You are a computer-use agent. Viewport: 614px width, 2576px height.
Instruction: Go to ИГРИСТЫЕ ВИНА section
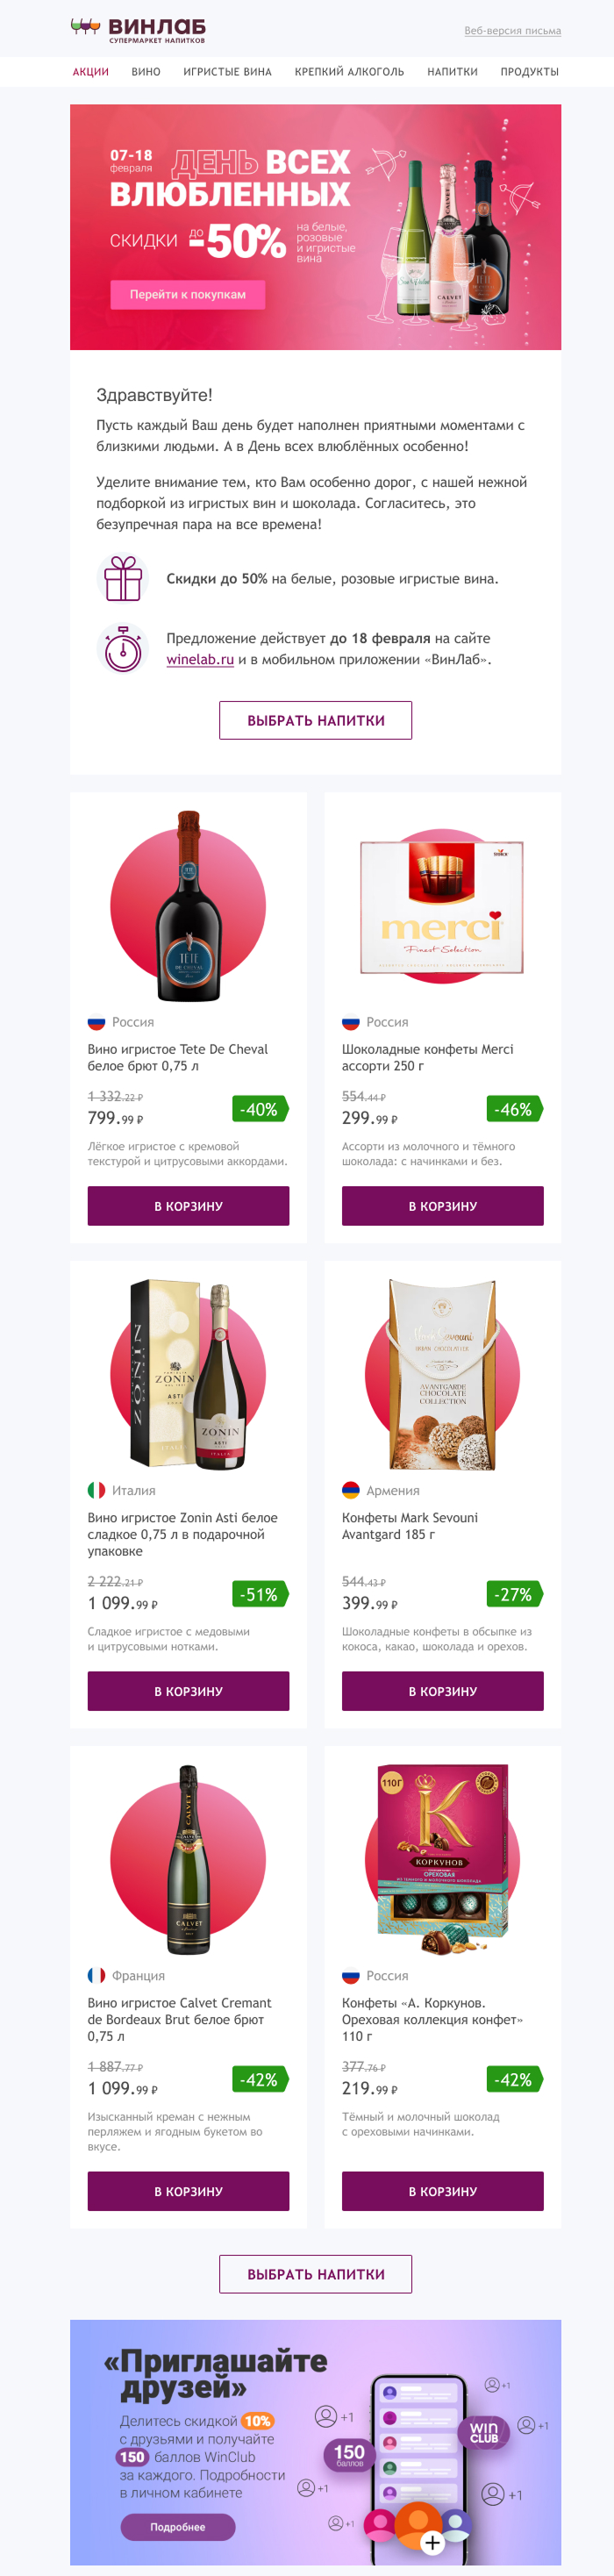tap(227, 72)
